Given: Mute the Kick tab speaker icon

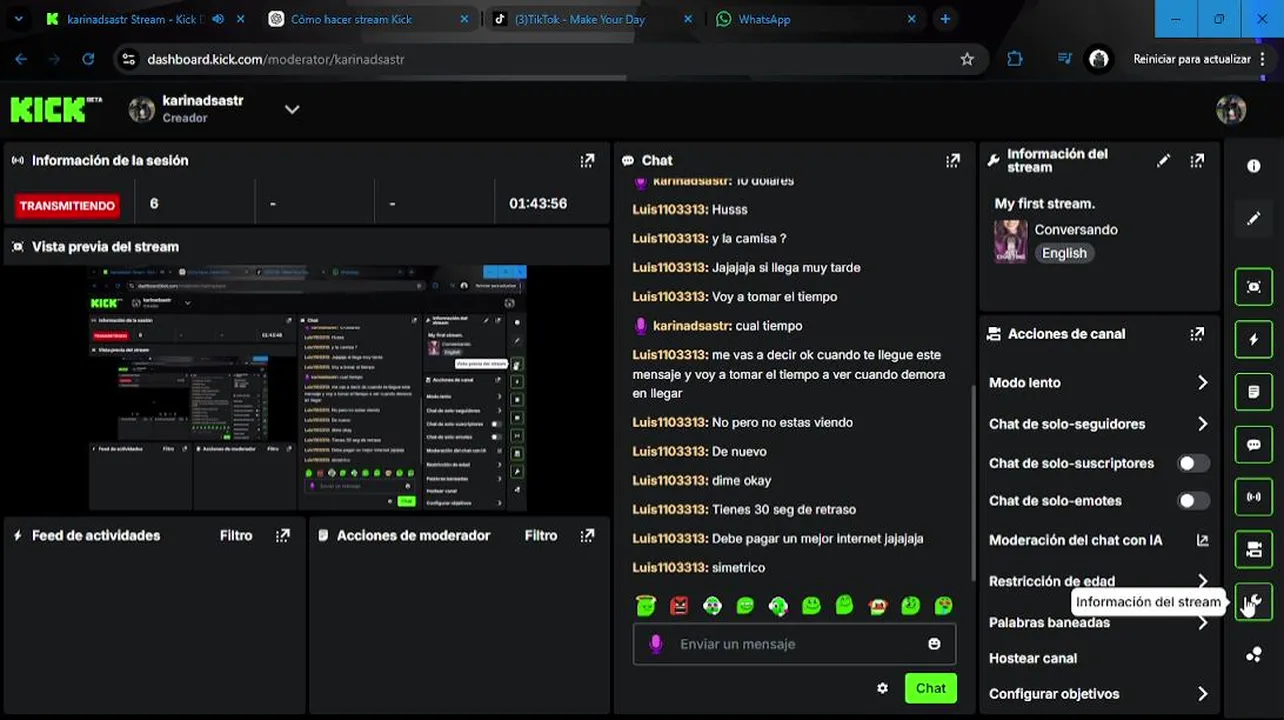Looking at the screenshot, I should click(218, 19).
